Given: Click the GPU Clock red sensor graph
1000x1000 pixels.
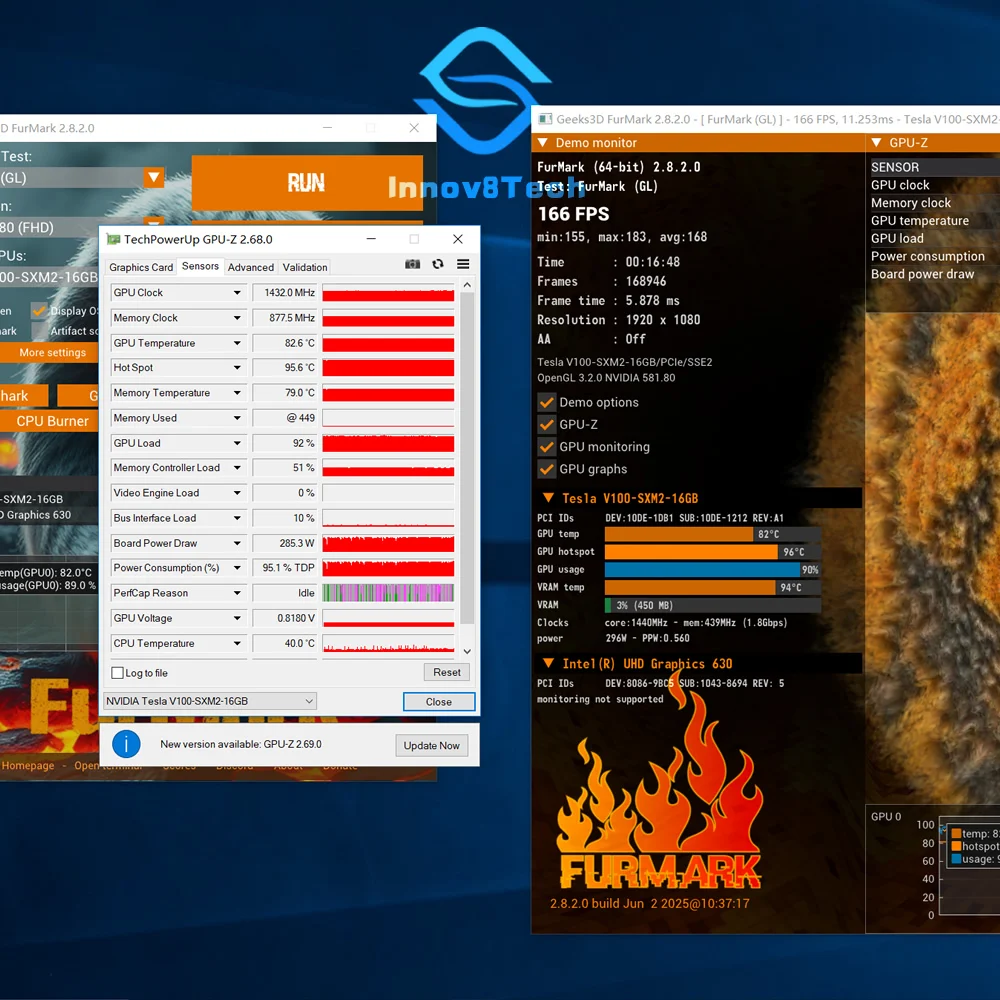Looking at the screenshot, I should [388, 293].
